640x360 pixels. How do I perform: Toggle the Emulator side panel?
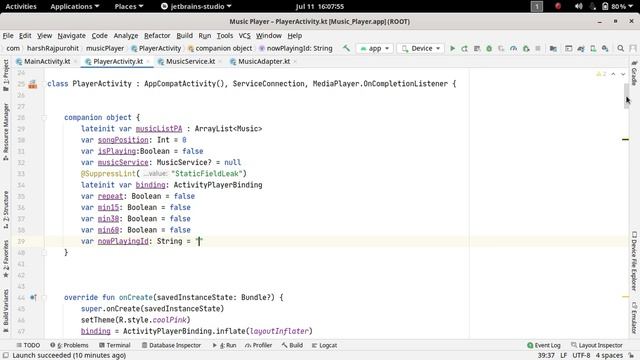point(634,318)
